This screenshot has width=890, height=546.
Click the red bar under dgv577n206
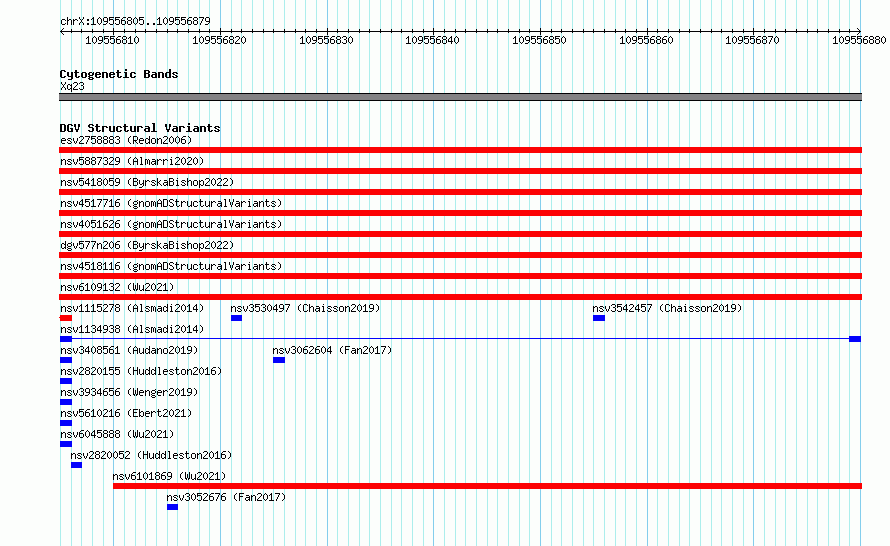460,255
